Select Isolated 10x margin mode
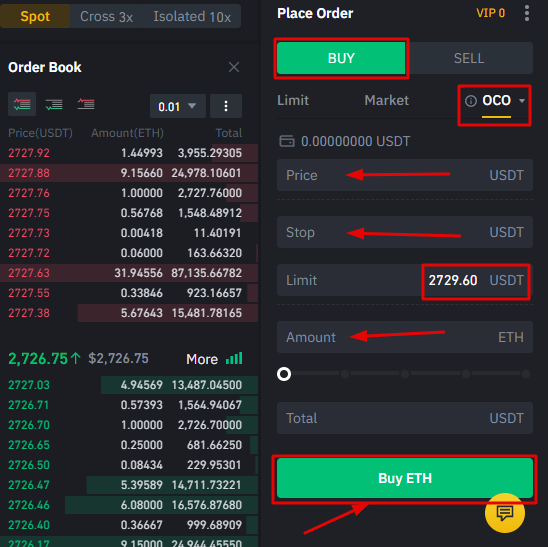The width and height of the screenshot is (548, 547). click(192, 16)
